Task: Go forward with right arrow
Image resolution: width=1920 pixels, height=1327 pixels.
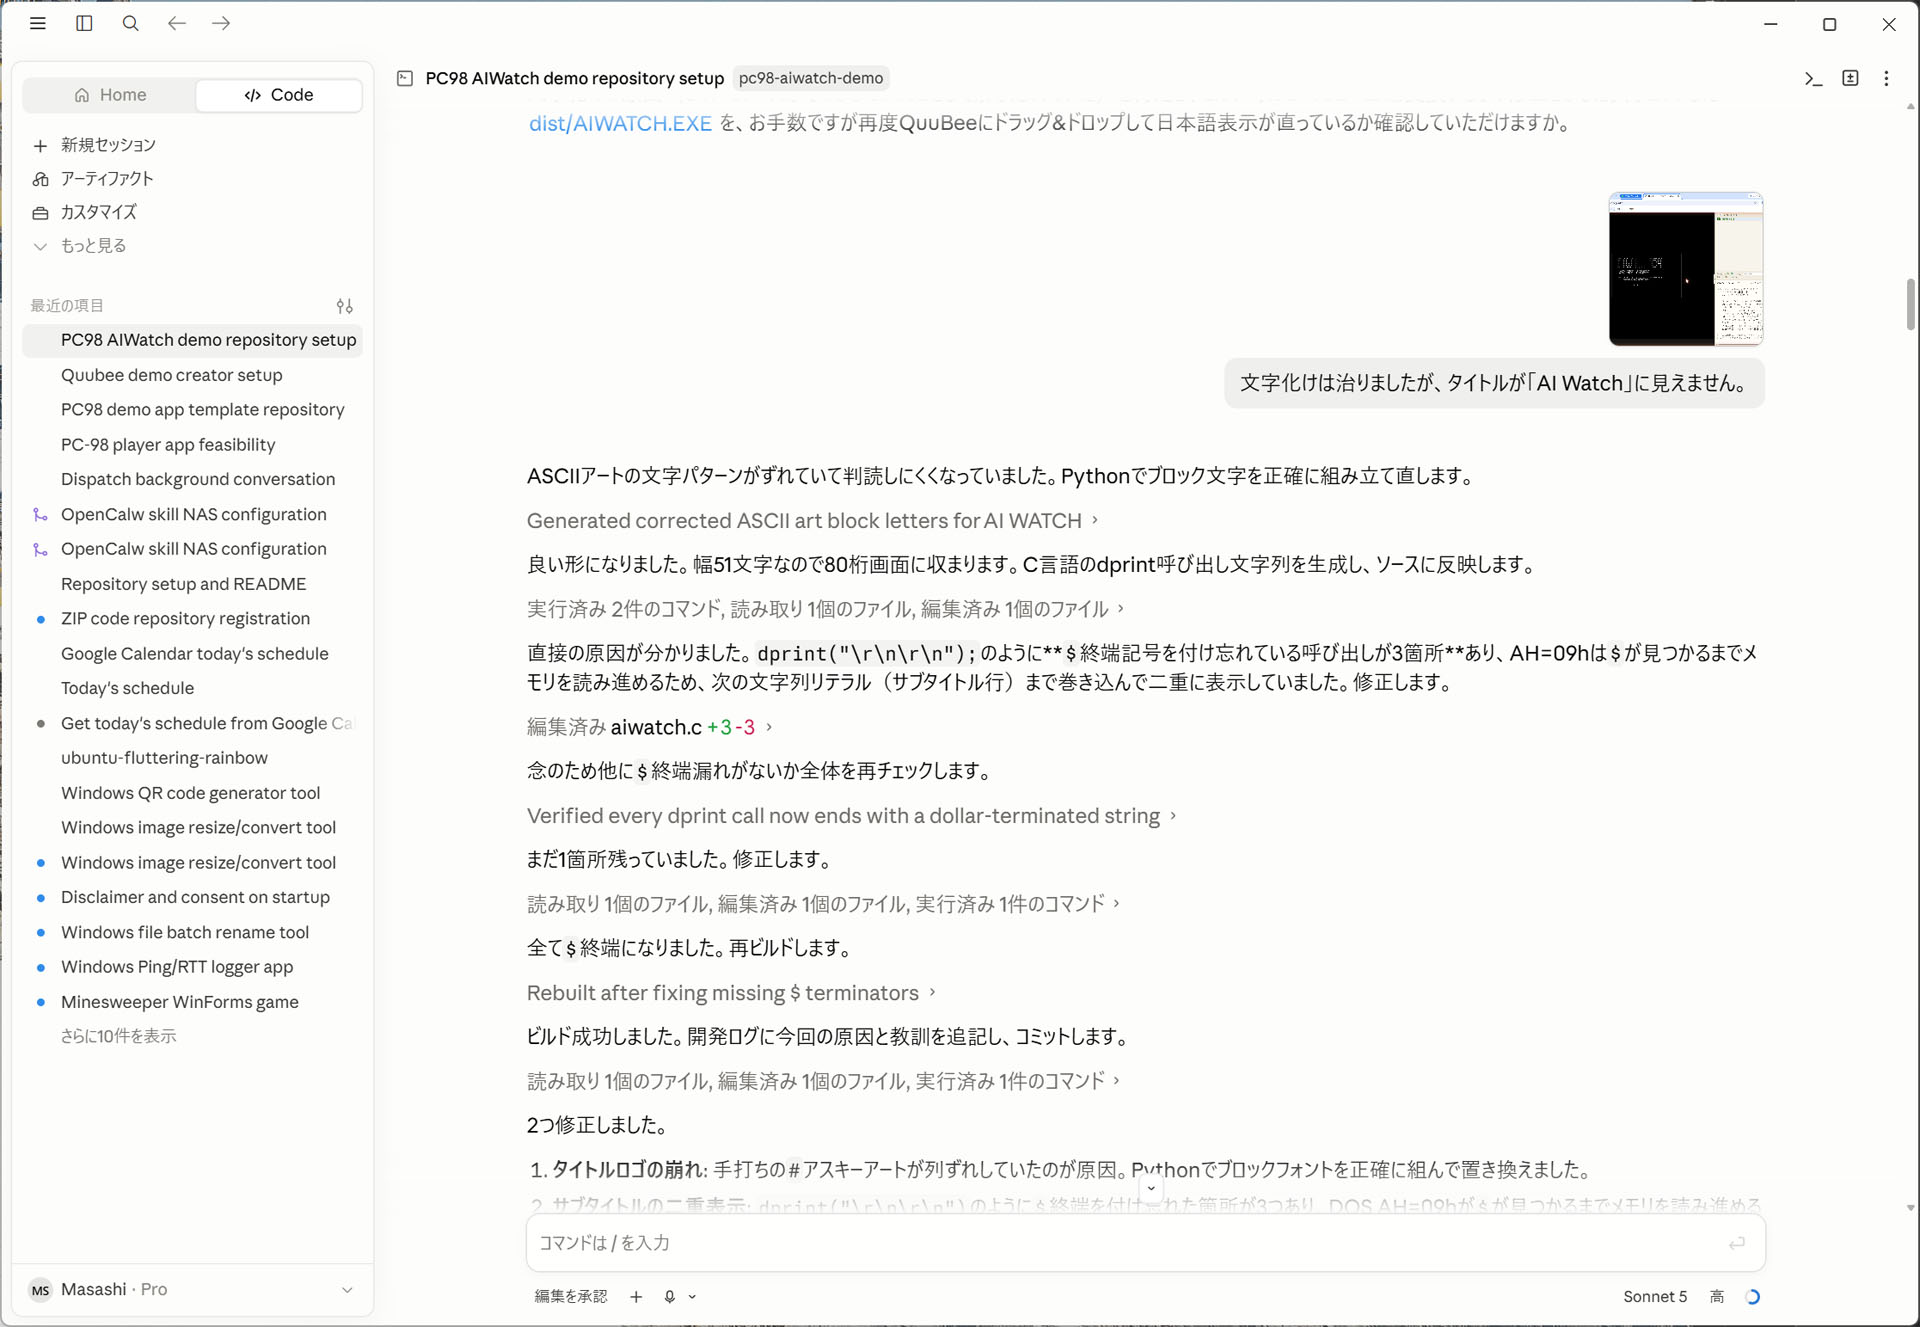Action: point(221,23)
